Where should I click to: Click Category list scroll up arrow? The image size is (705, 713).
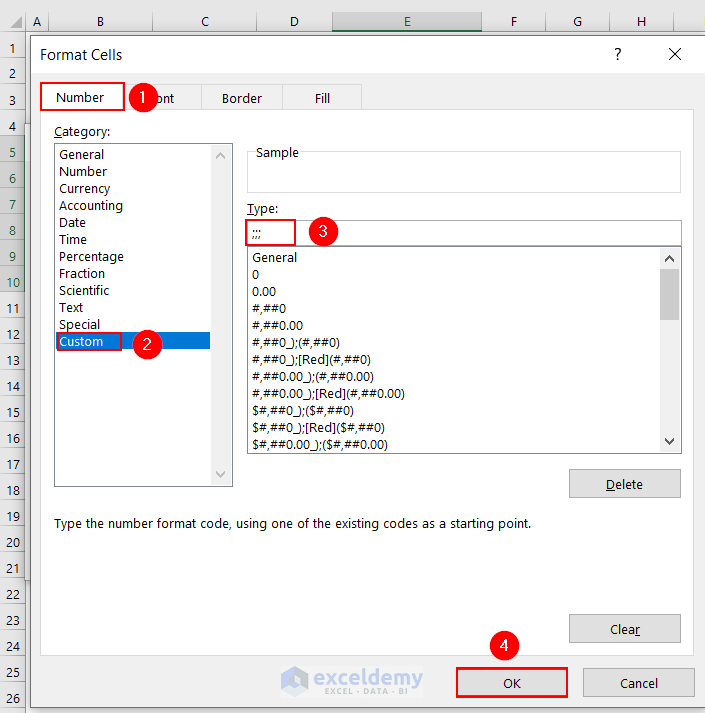coord(221,156)
